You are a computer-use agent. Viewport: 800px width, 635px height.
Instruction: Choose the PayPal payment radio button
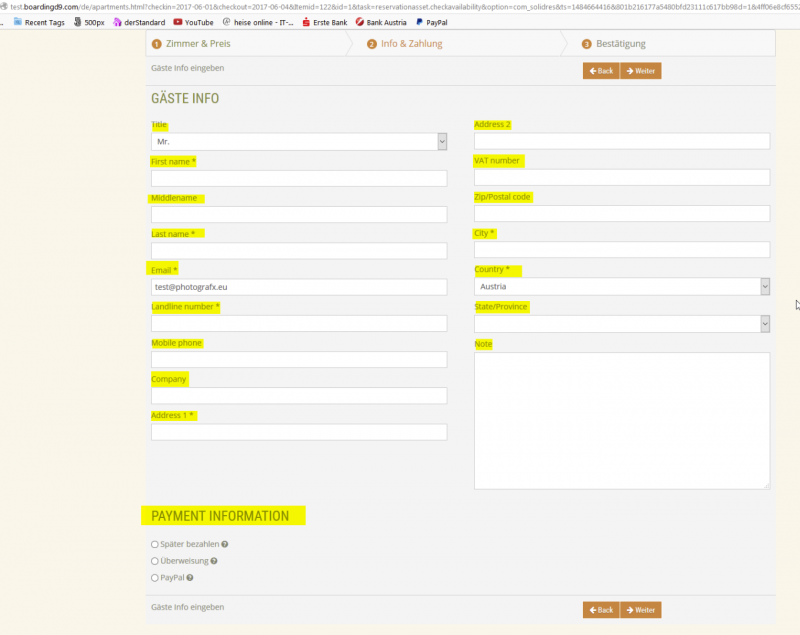coord(155,578)
